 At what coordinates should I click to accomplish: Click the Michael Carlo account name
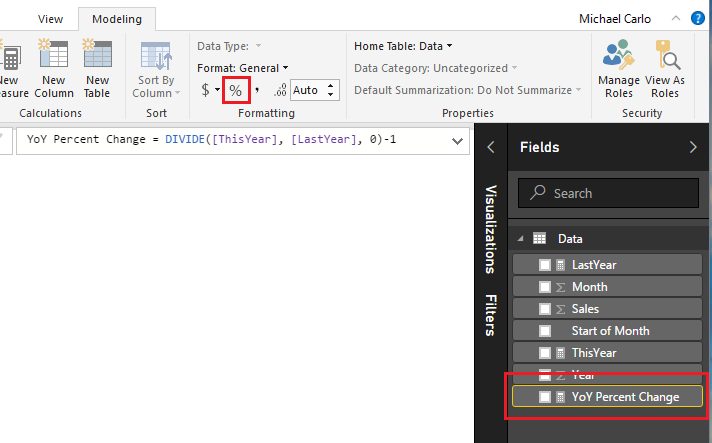tap(614, 19)
